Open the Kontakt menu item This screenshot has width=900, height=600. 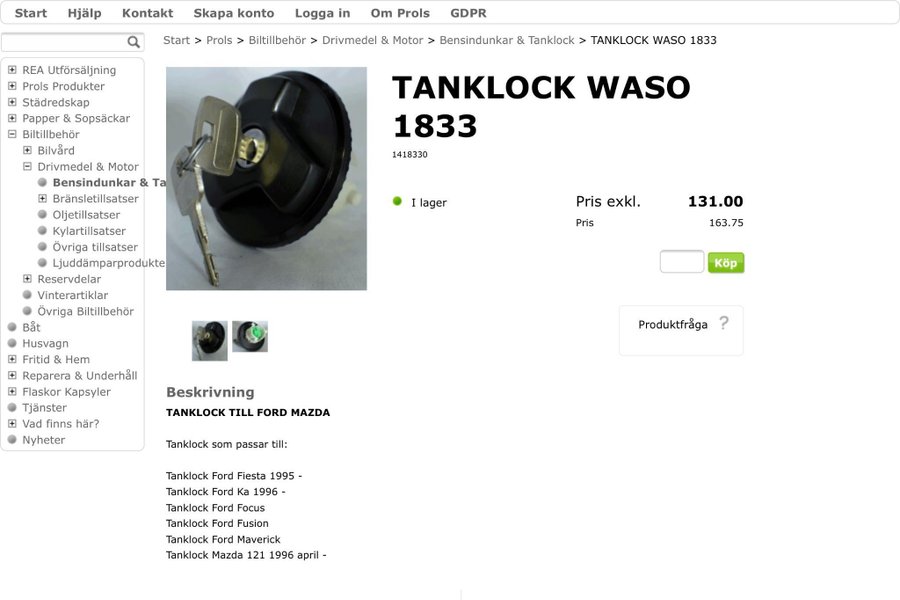click(x=148, y=13)
